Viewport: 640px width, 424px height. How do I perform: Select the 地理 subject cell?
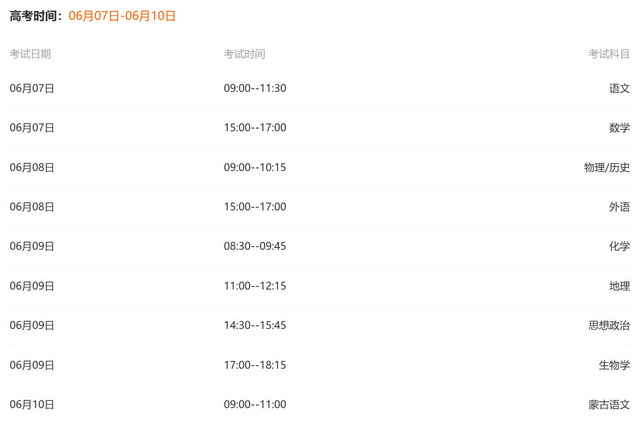(x=619, y=286)
